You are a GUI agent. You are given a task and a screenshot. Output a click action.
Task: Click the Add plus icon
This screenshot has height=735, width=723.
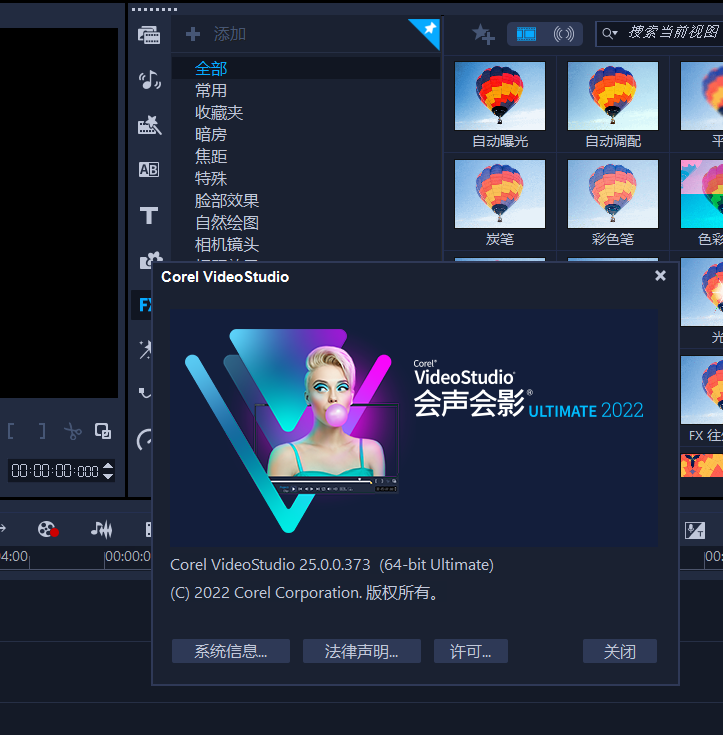pyautogui.click(x=193, y=34)
